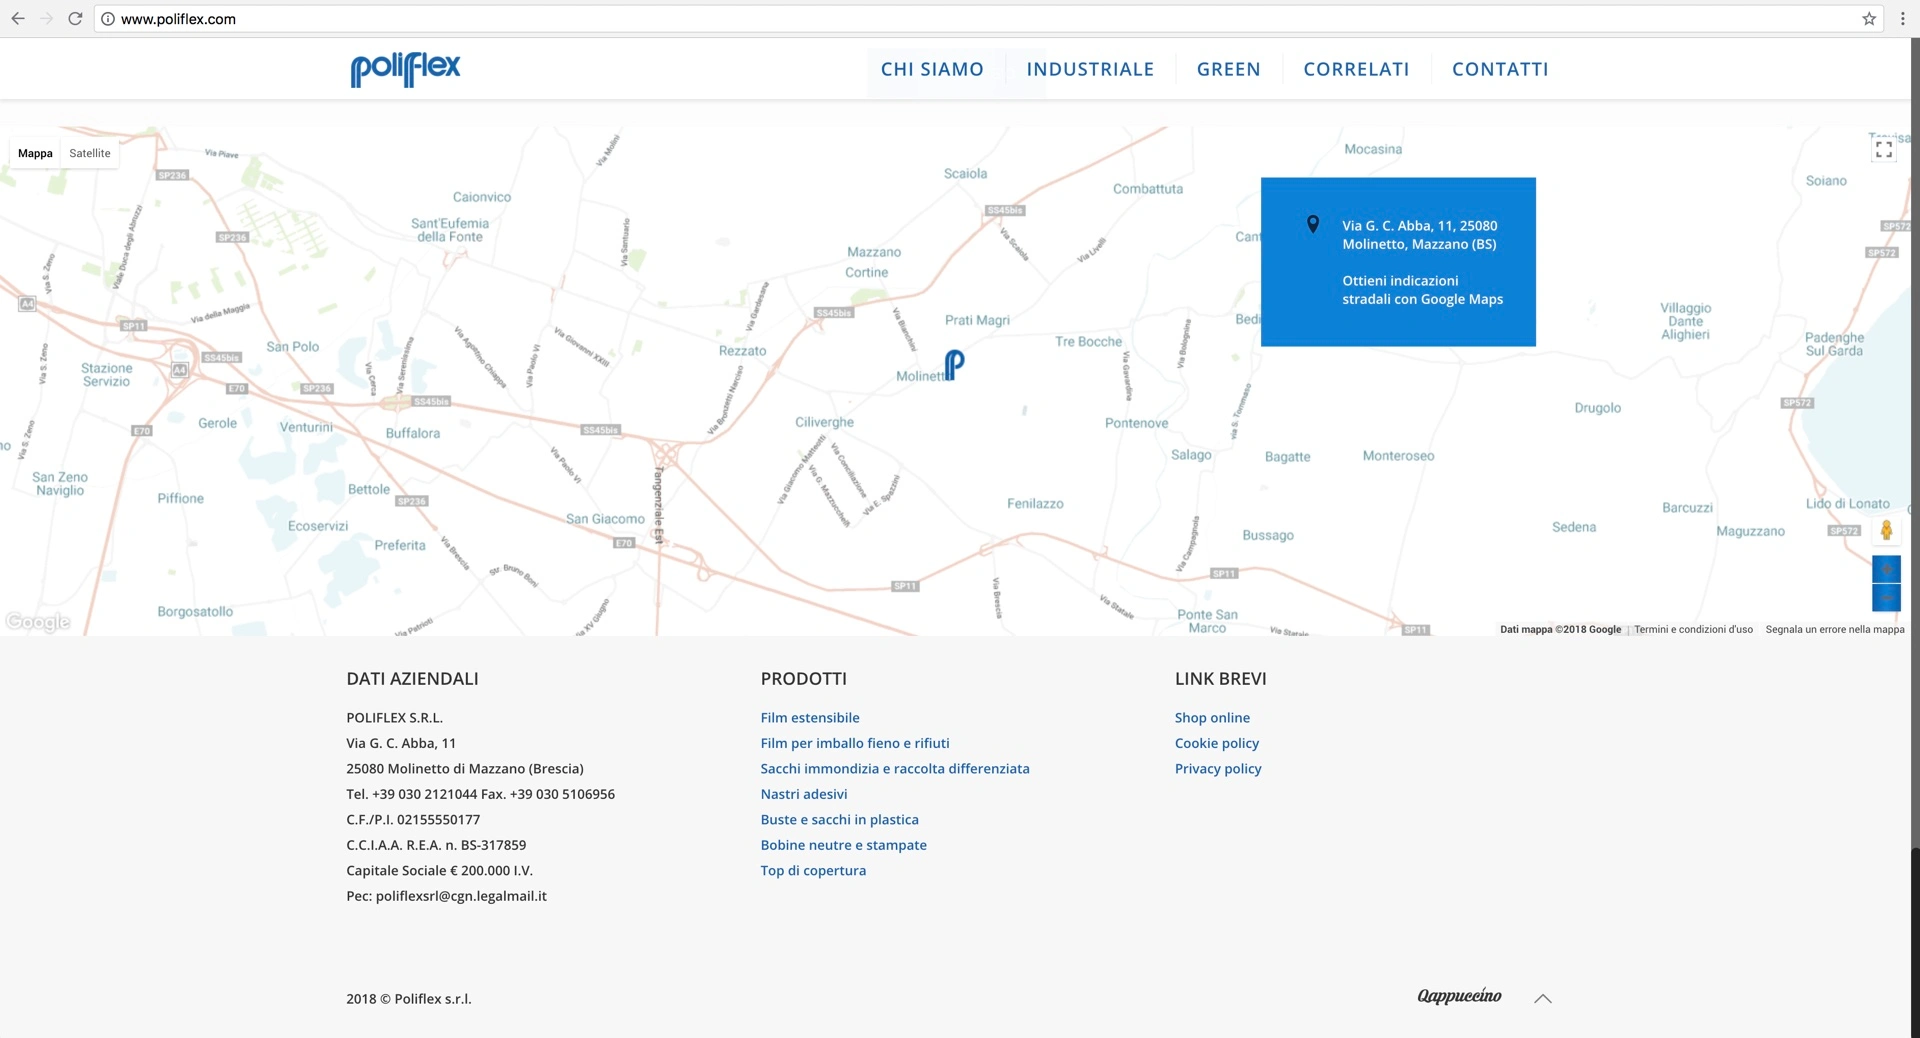Select the Street View pegman icon
Image resolution: width=1920 pixels, height=1038 pixels.
click(x=1886, y=530)
